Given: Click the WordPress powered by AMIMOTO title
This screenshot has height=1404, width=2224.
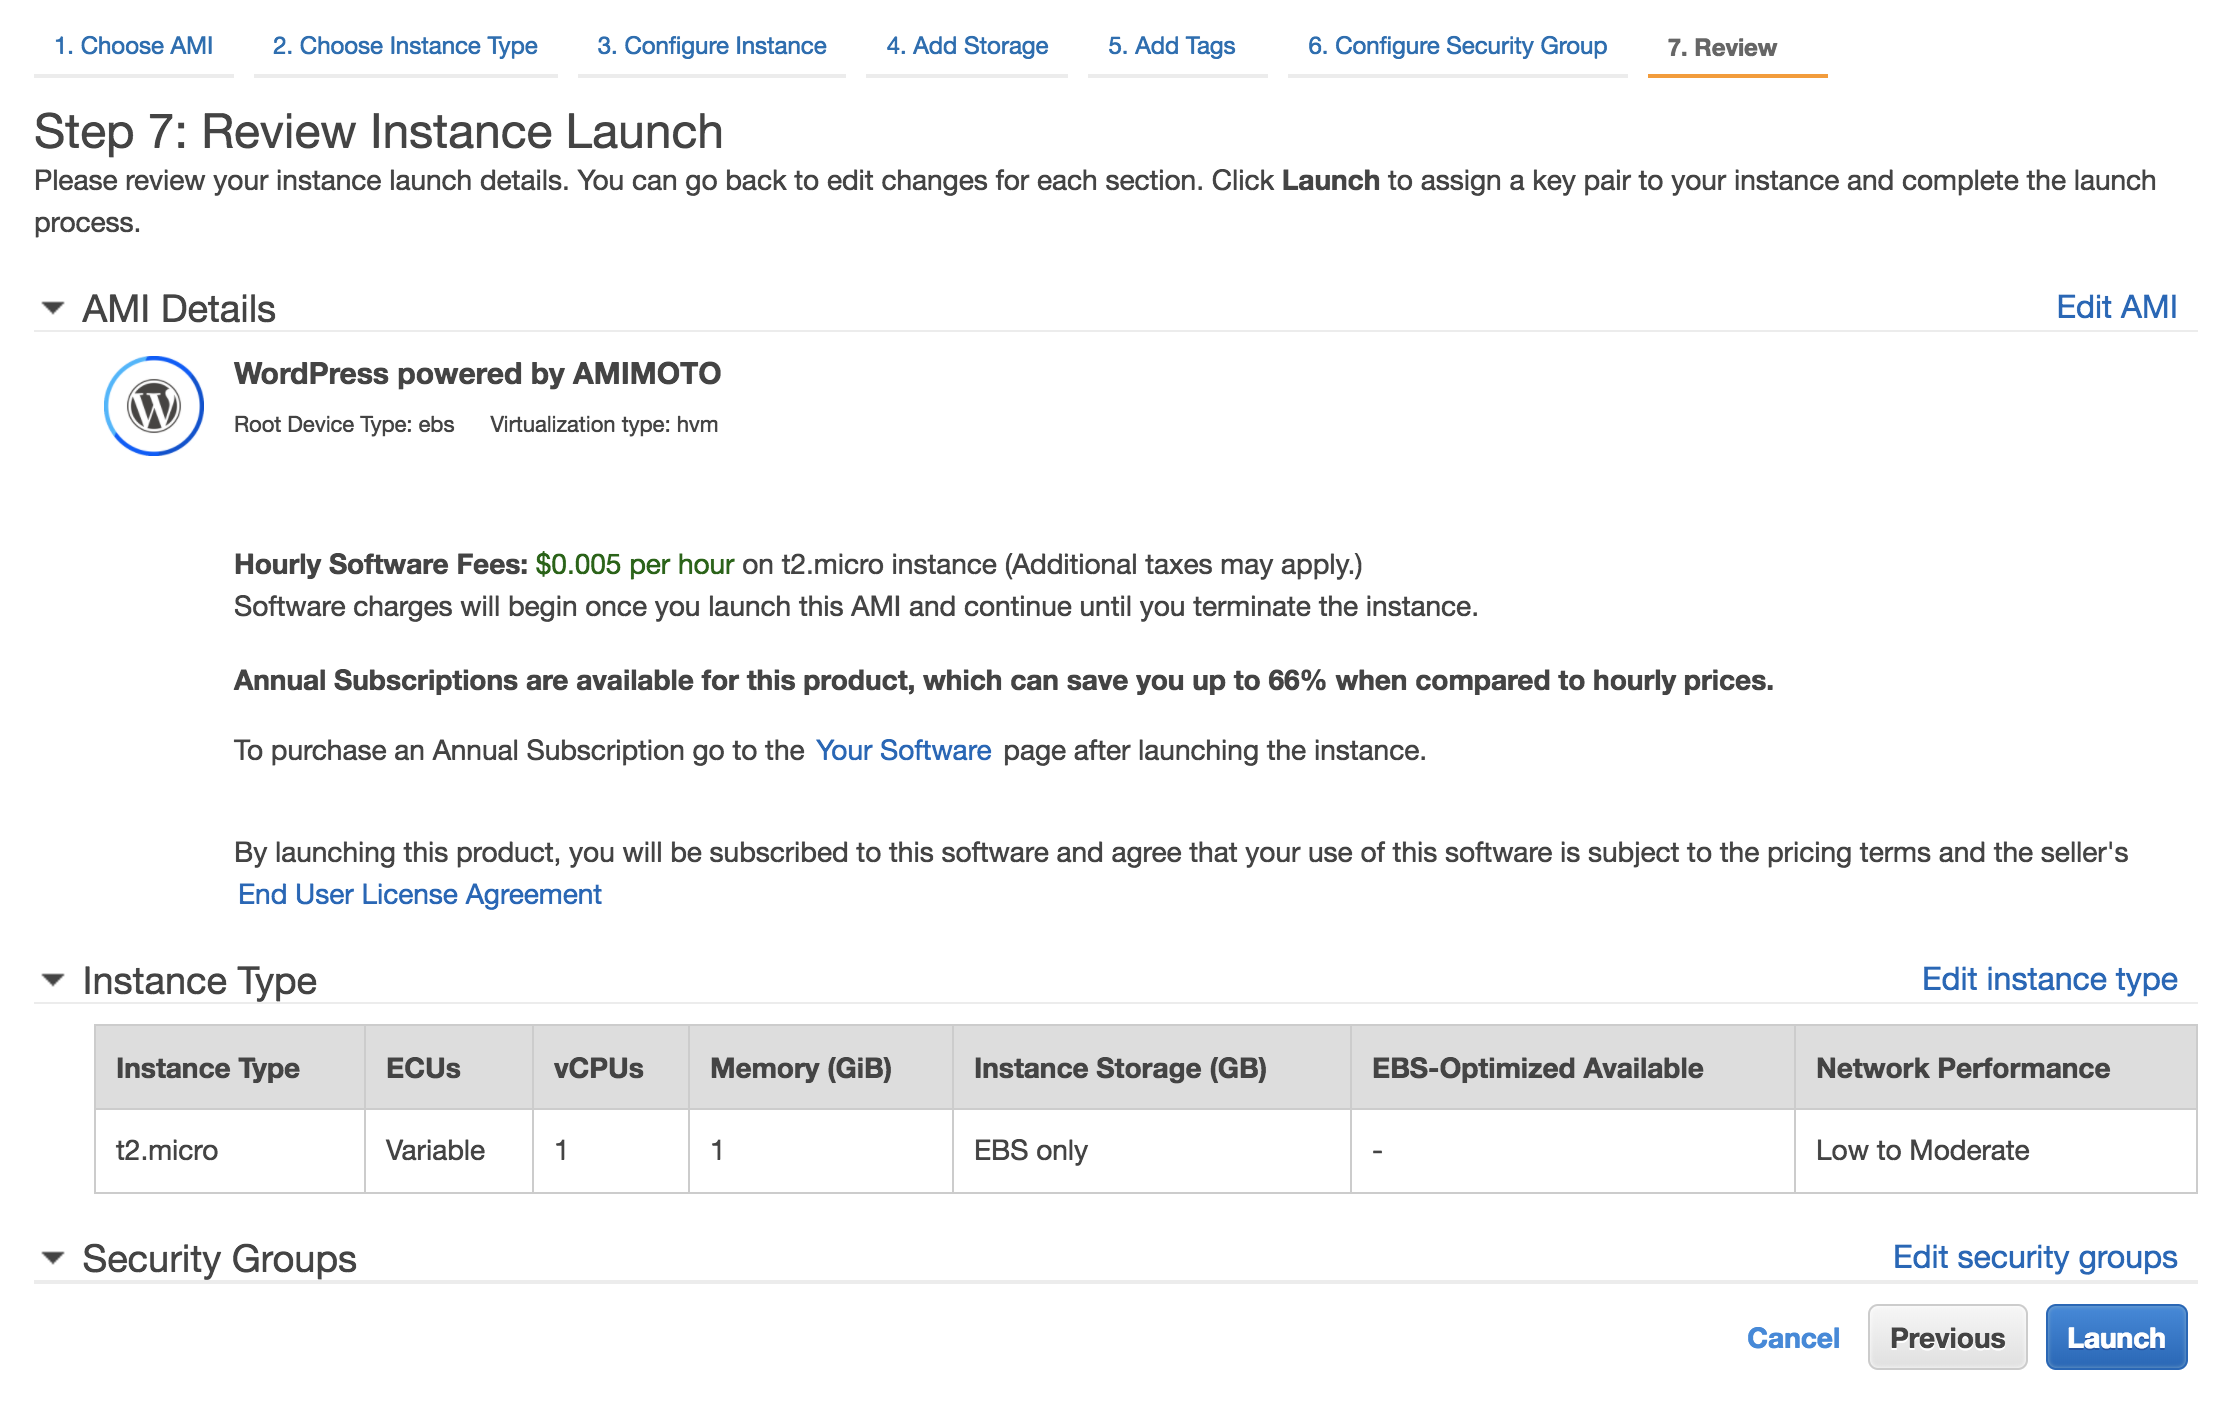Looking at the screenshot, I should [x=477, y=374].
